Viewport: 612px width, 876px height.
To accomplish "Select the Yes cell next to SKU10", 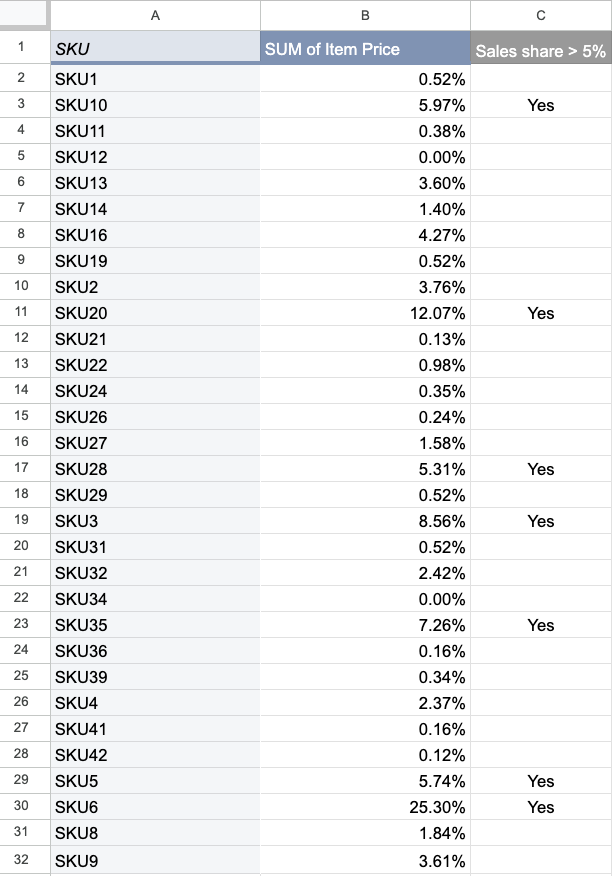I will pos(540,105).
